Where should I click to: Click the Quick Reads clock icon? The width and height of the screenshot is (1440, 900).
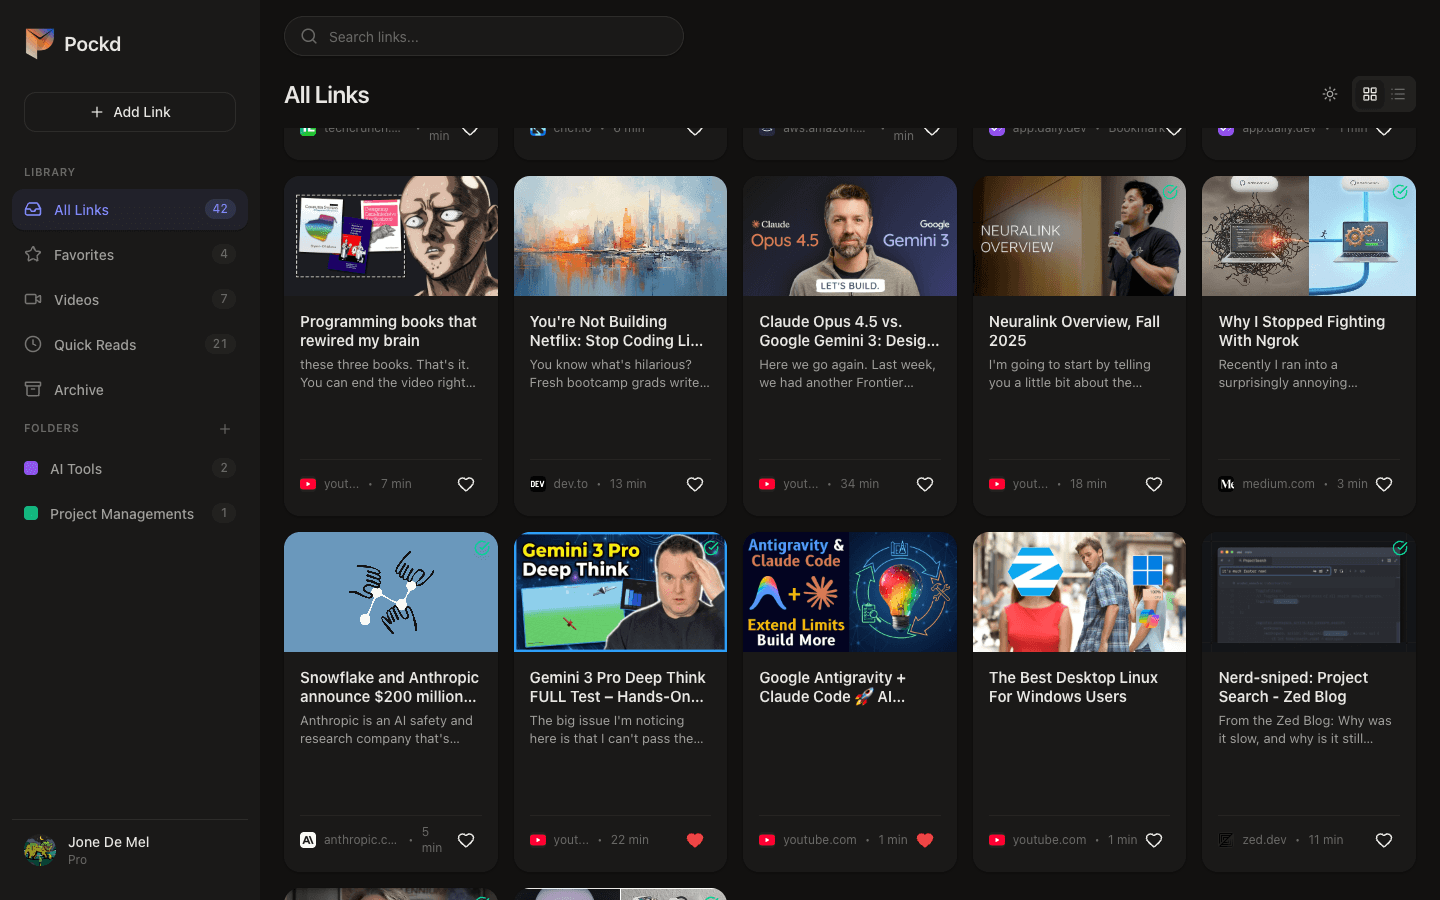(33, 344)
